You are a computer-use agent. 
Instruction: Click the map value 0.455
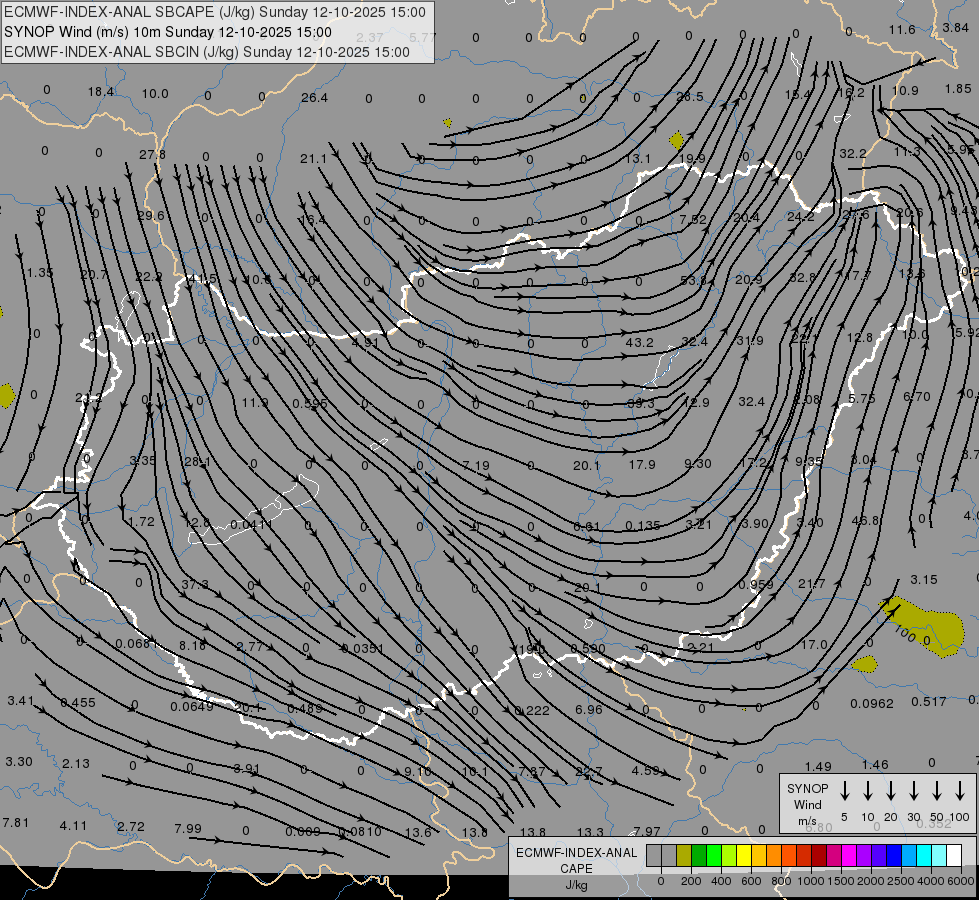77,703
